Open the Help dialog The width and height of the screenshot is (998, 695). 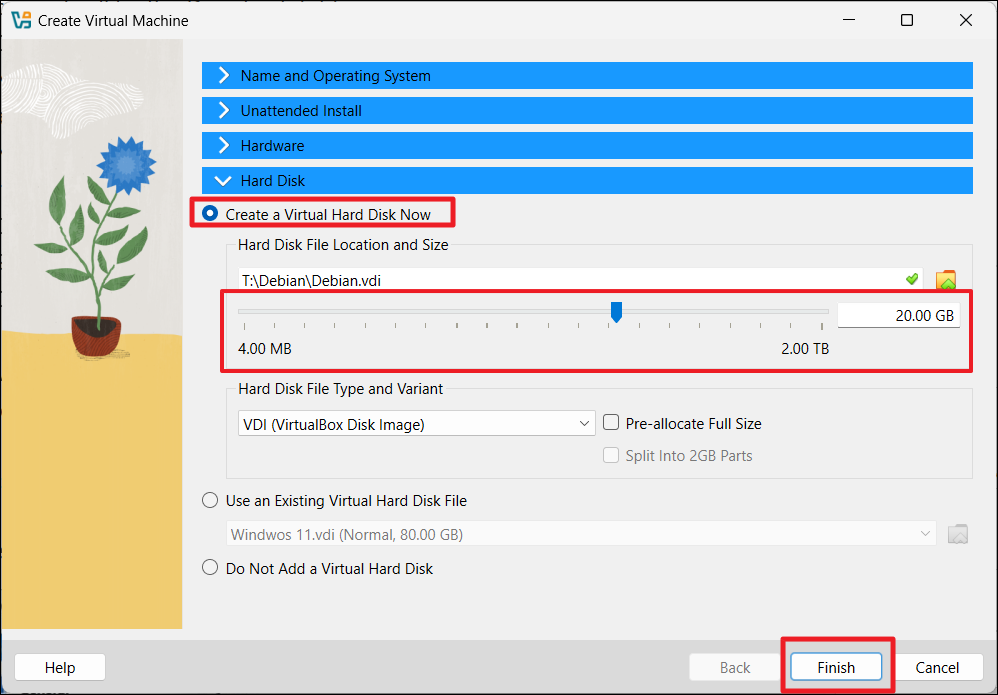click(59, 667)
